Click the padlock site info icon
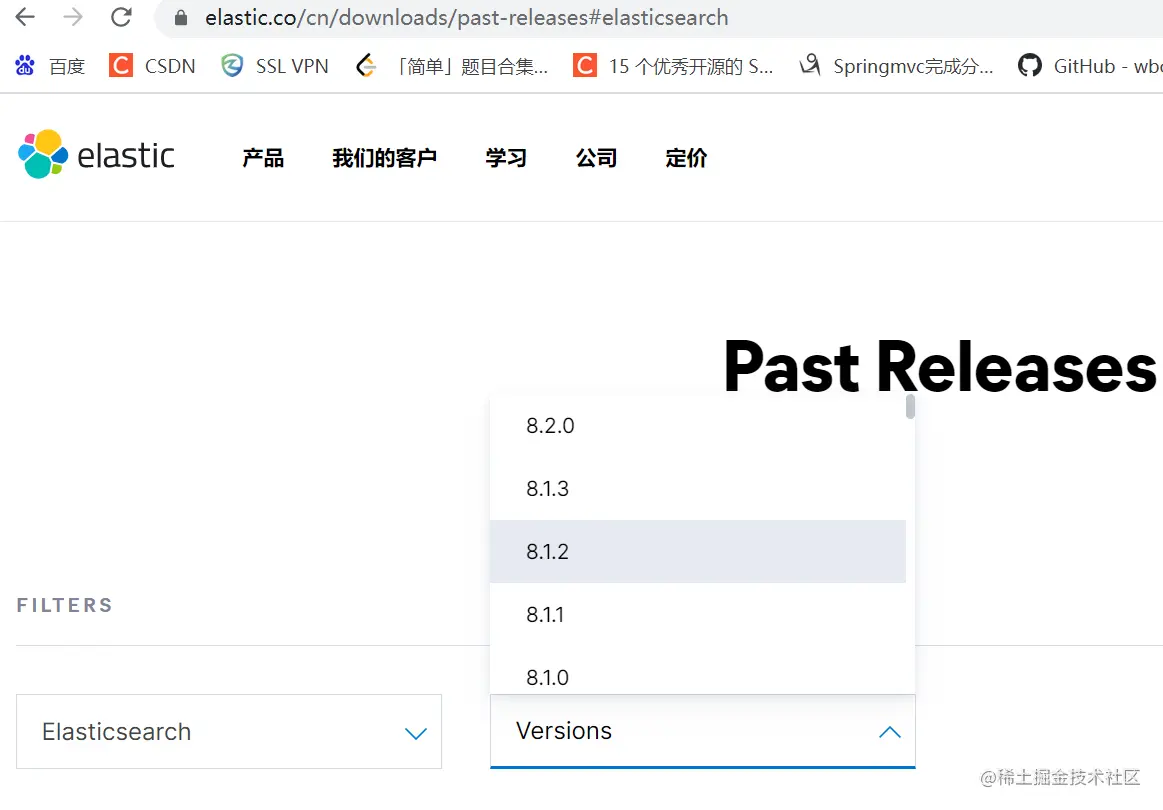This screenshot has height=810, width=1163. tap(180, 17)
